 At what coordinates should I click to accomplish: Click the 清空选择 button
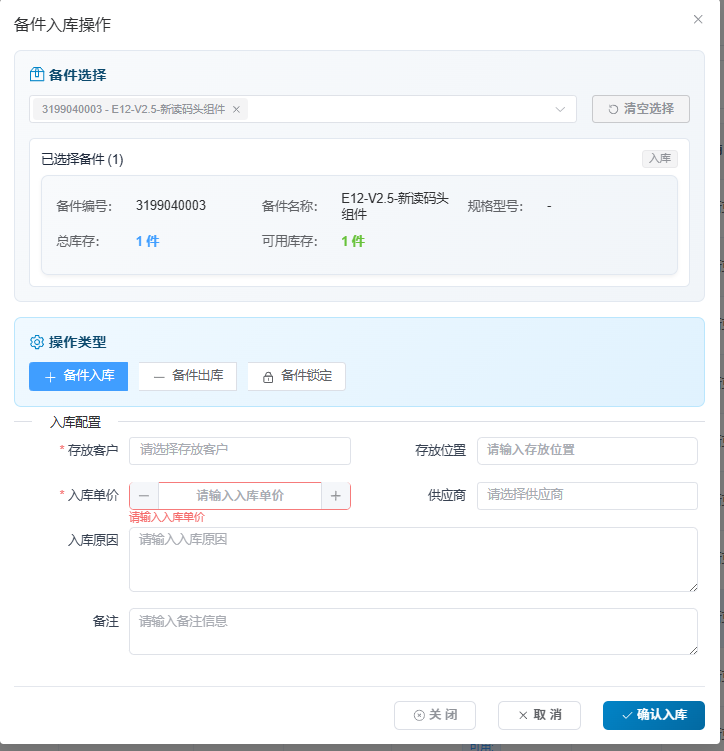click(x=641, y=109)
